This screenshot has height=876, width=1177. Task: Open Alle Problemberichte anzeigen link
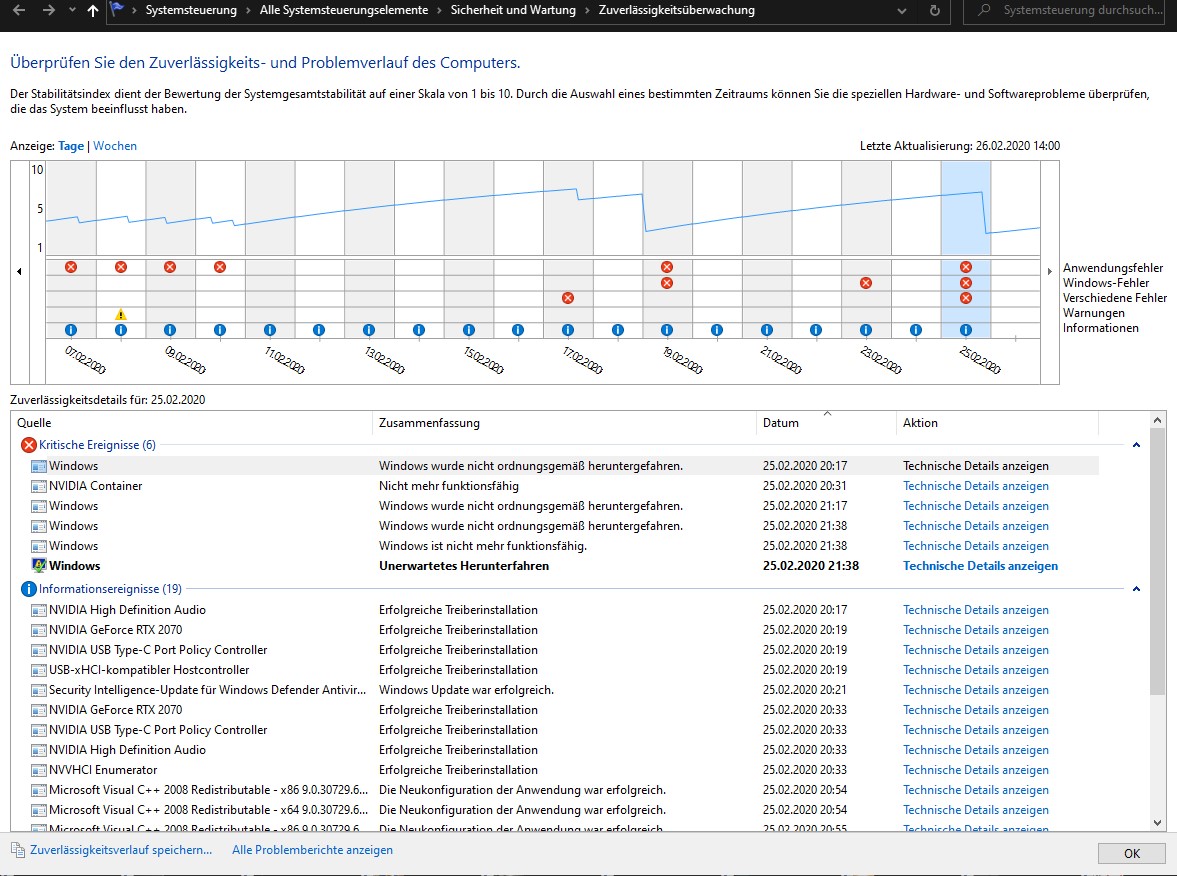coord(312,850)
